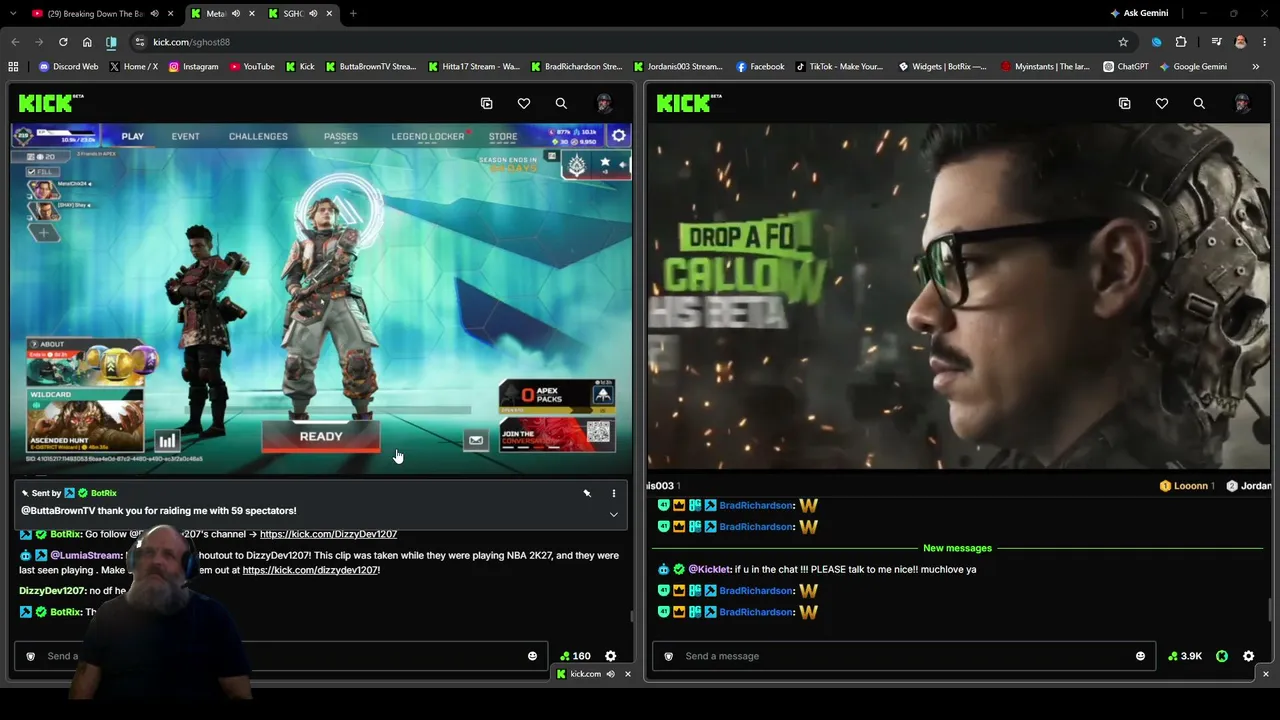This screenshot has width=1280, height=720.
Task: Open search in left Kick window
Action: (561, 103)
